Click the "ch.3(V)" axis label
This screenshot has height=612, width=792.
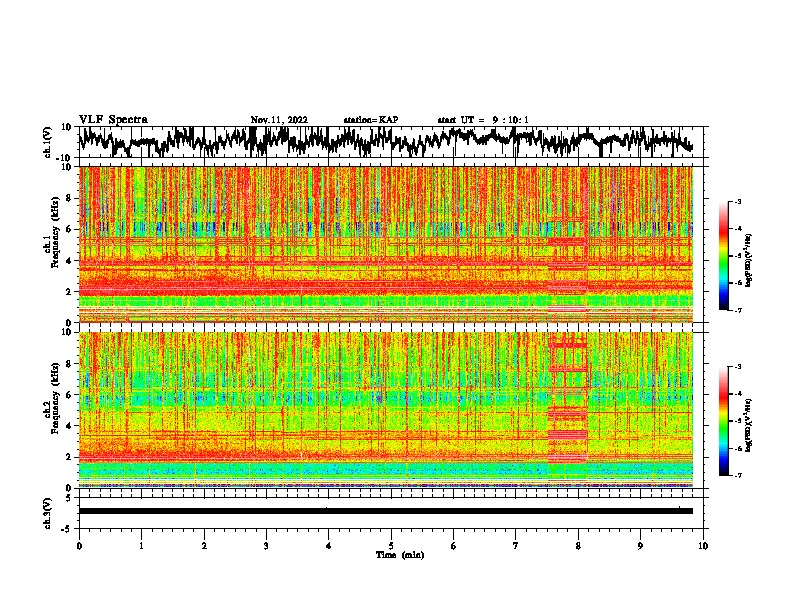point(48,514)
